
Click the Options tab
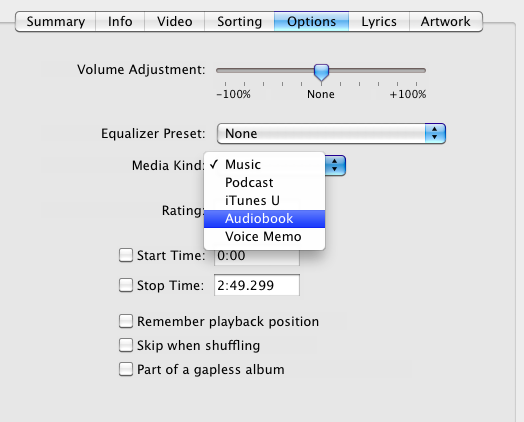point(311,22)
